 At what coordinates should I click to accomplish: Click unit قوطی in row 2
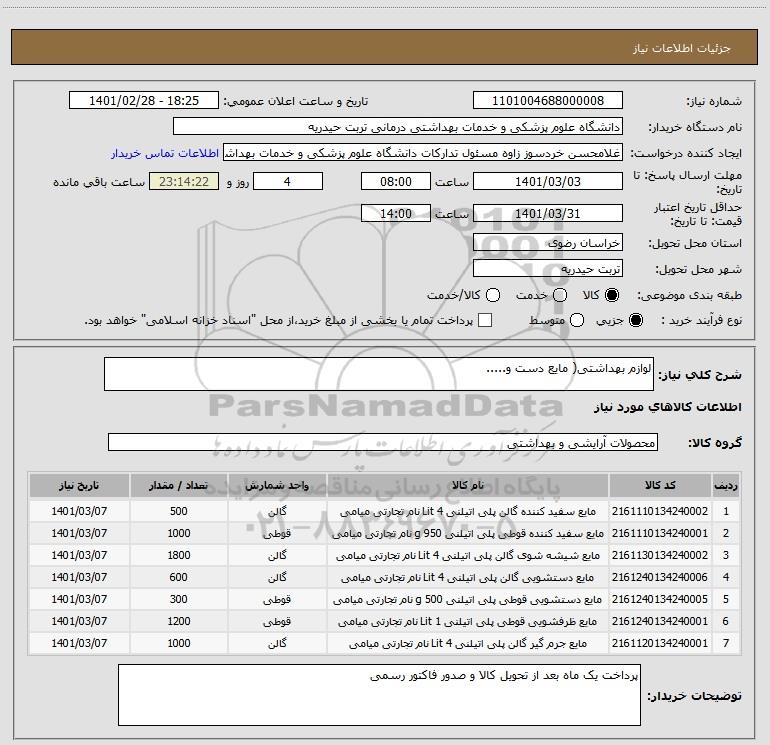click(277, 534)
